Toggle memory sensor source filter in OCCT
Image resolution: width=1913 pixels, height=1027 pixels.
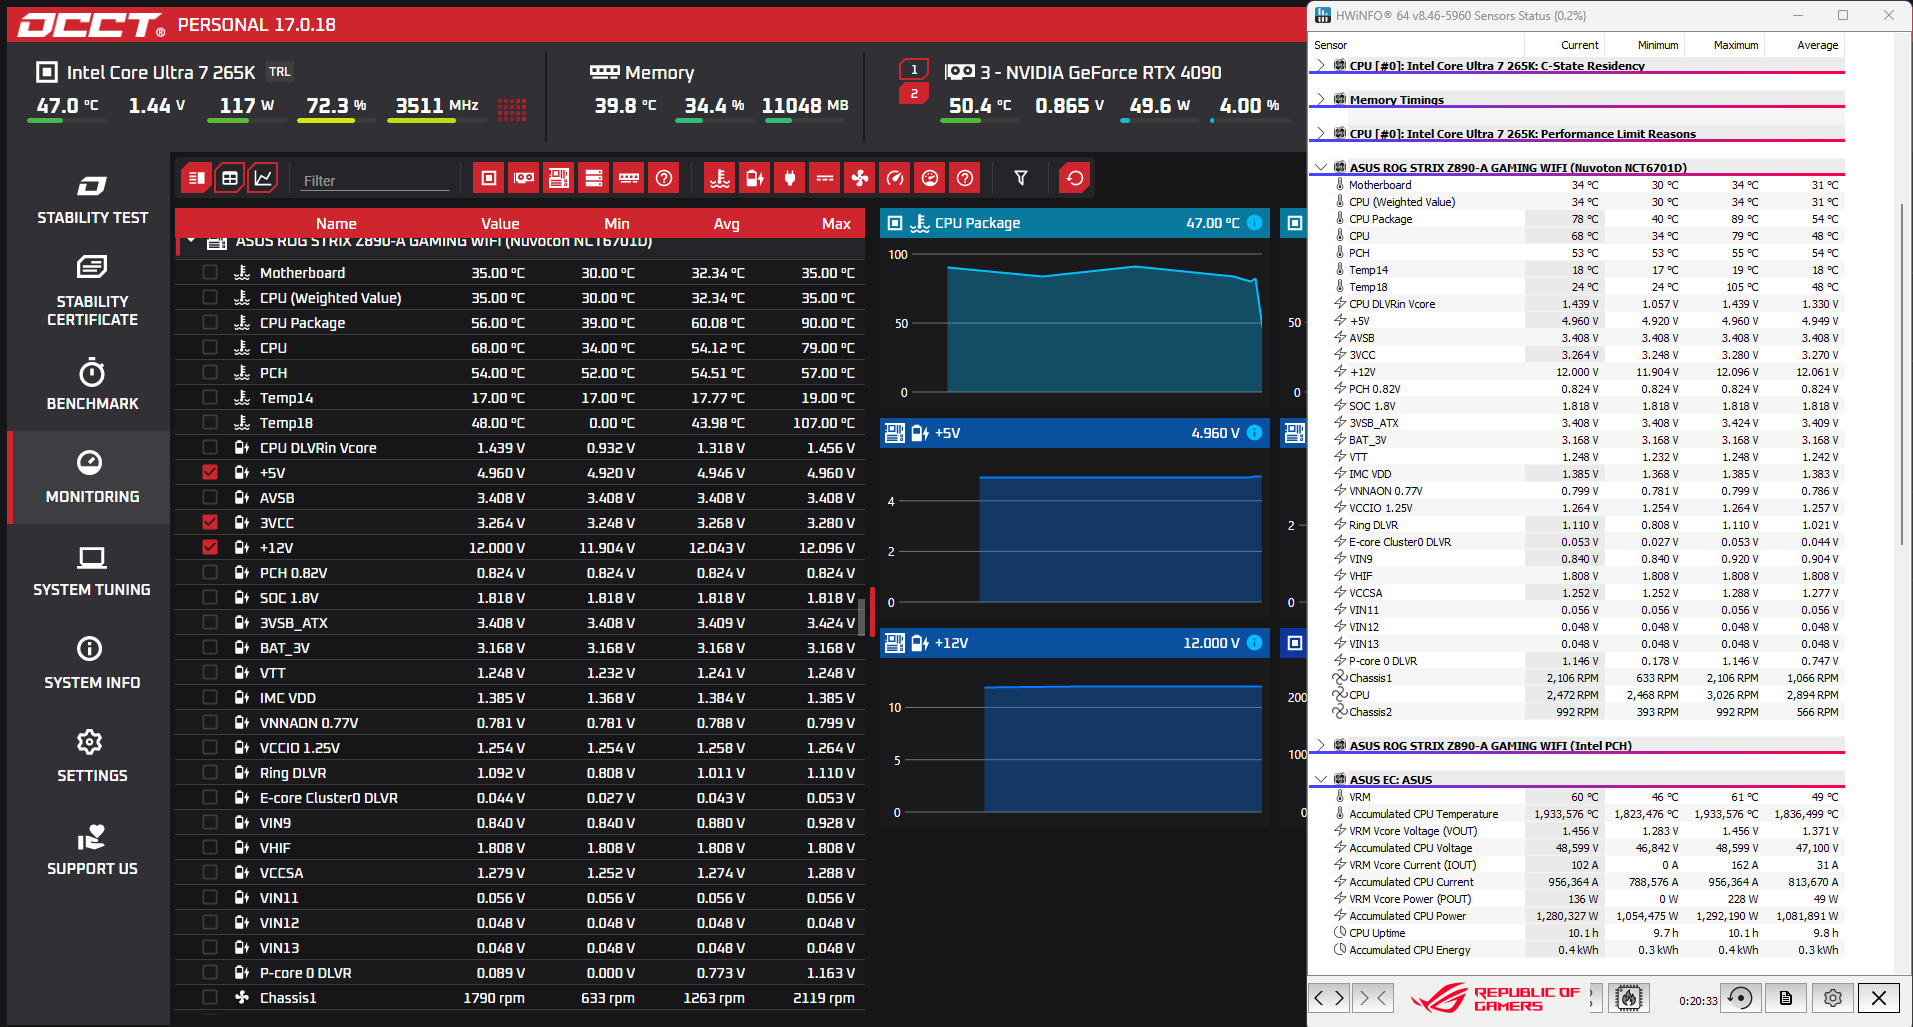pos(629,178)
